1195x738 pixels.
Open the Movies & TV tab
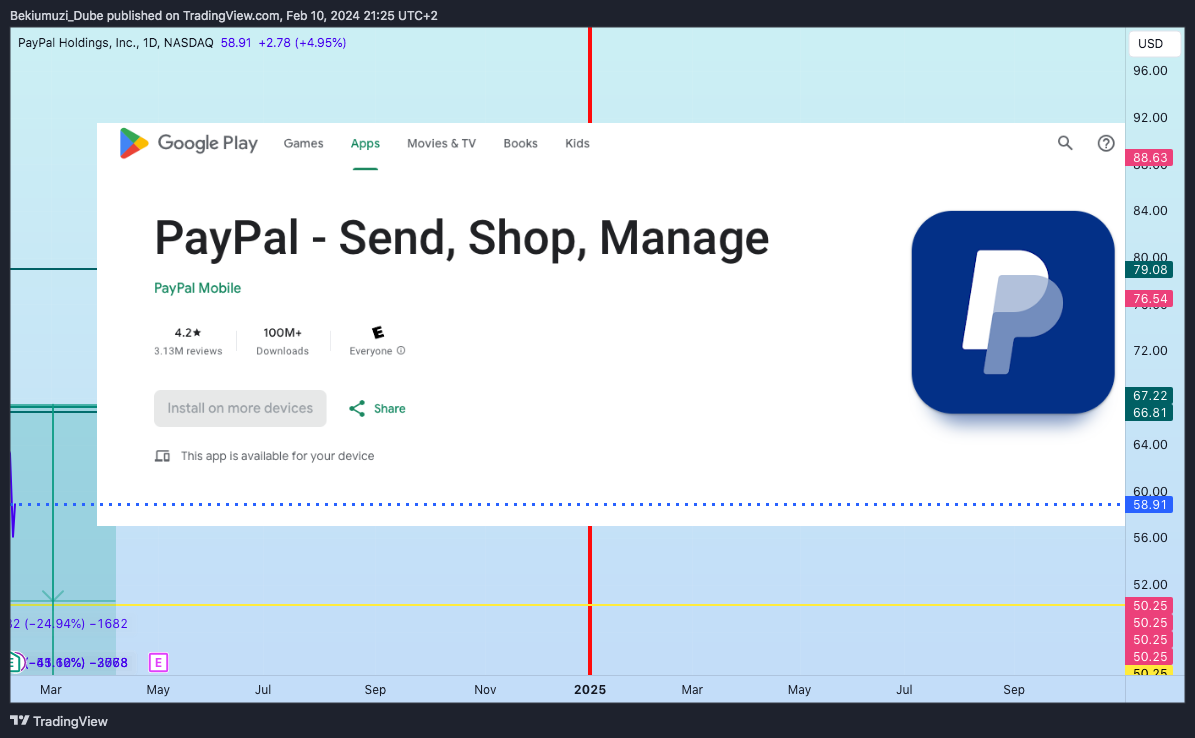pos(441,143)
